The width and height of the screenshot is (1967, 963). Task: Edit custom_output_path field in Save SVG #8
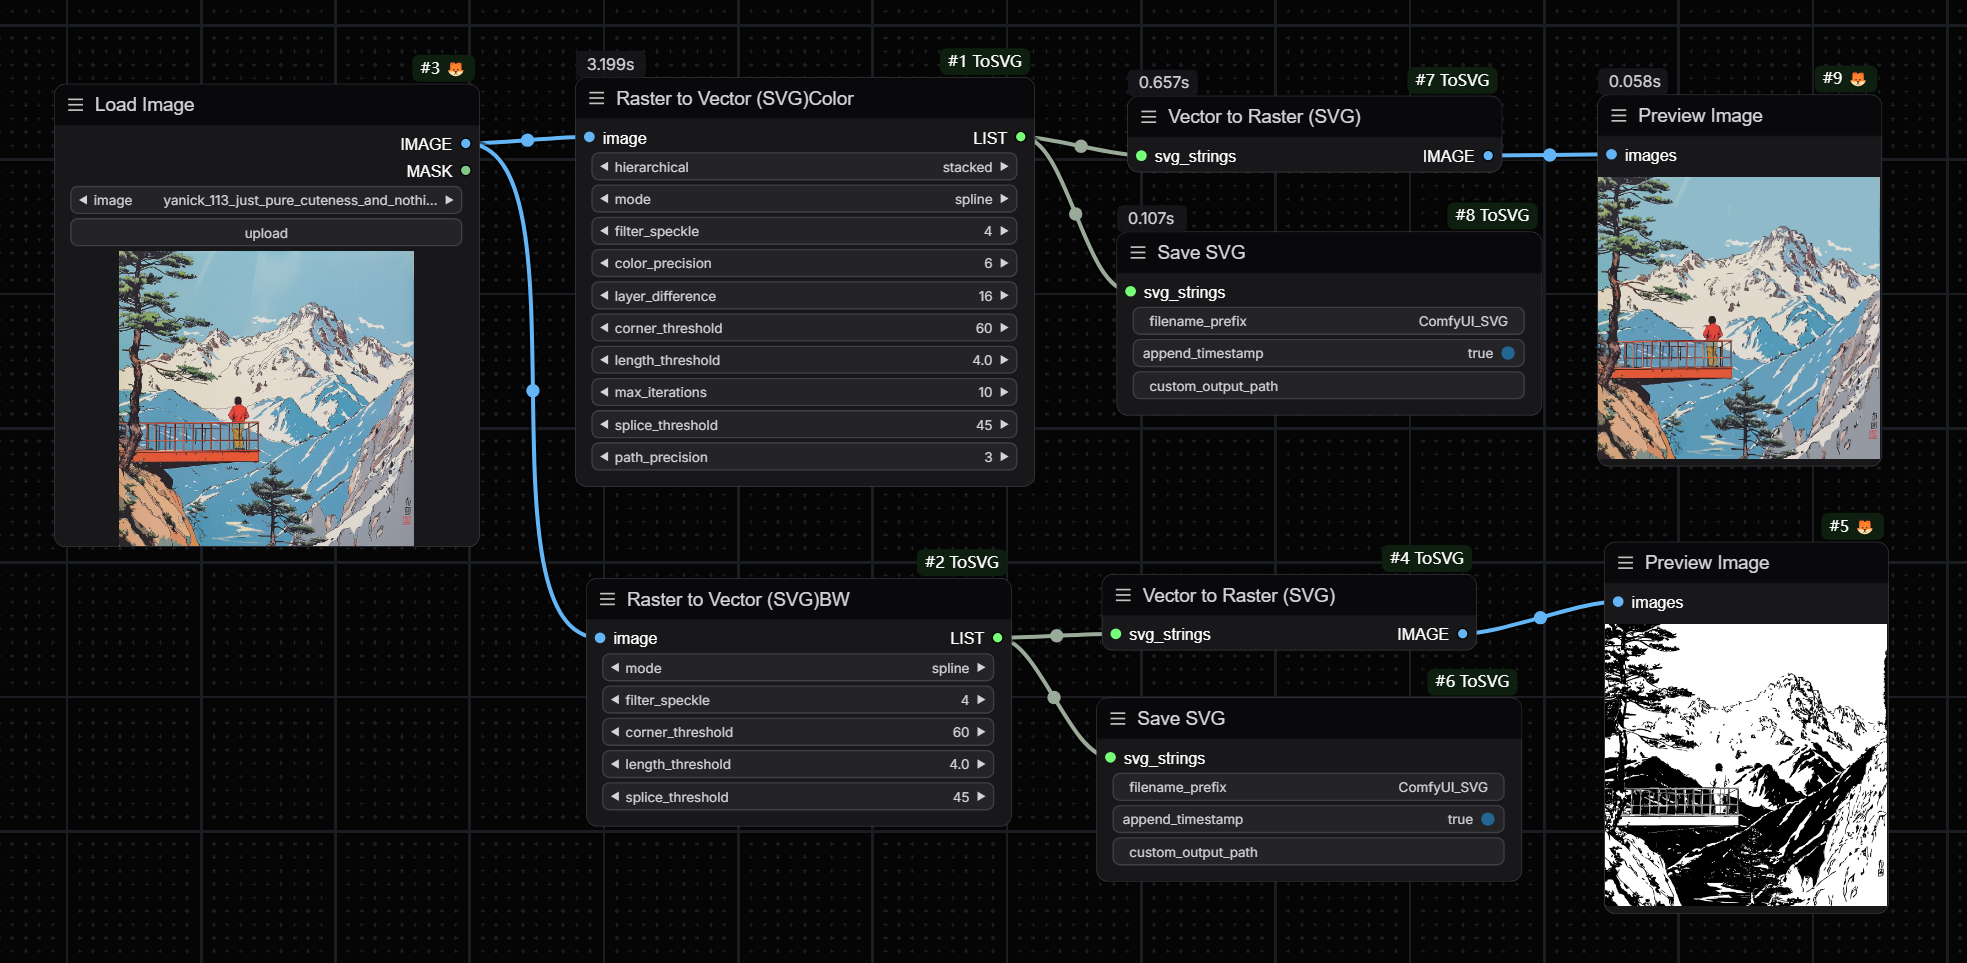pyautogui.click(x=1328, y=386)
